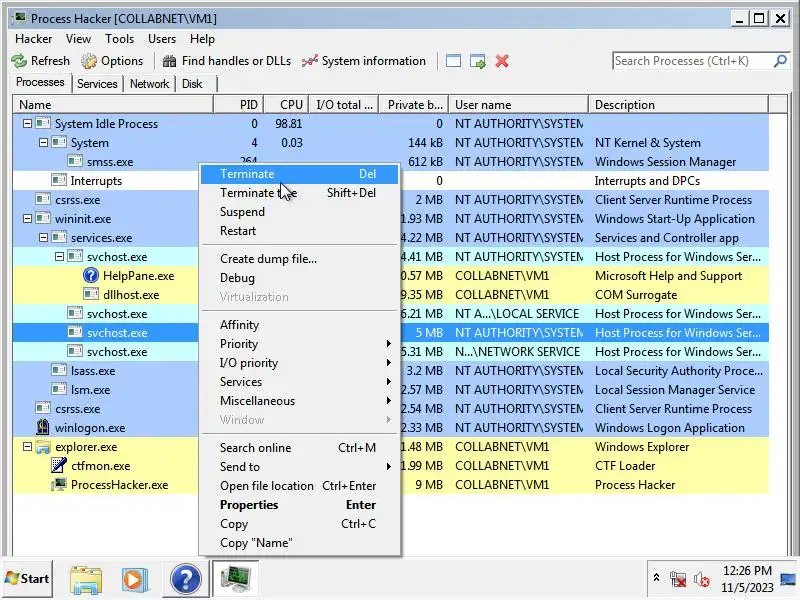Image resolution: width=800 pixels, height=600 pixels.
Task: Sort by the User name column header
Action: pyautogui.click(x=518, y=105)
